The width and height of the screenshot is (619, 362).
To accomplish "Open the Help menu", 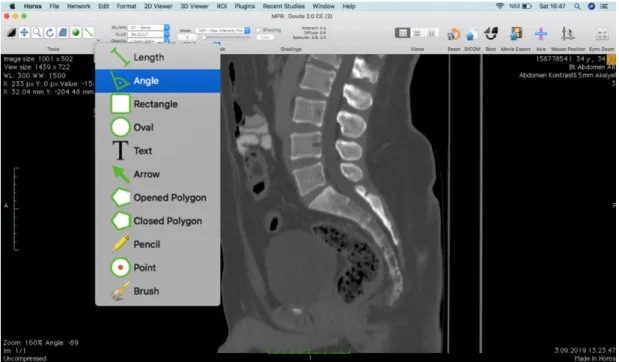I will [349, 6].
